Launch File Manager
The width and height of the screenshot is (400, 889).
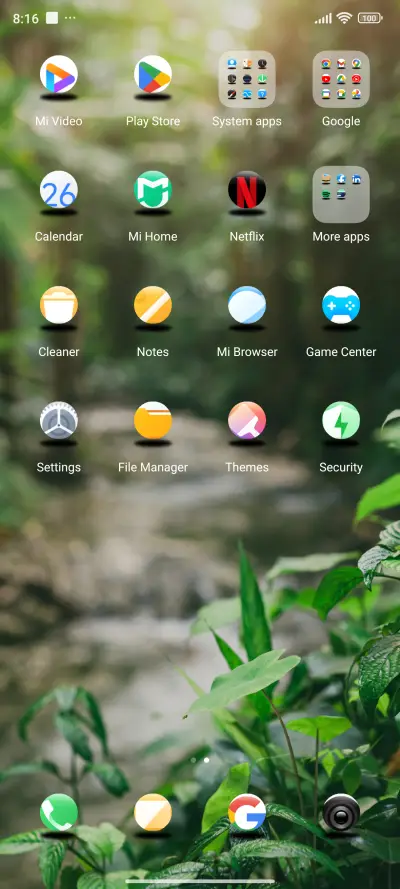coord(152,421)
